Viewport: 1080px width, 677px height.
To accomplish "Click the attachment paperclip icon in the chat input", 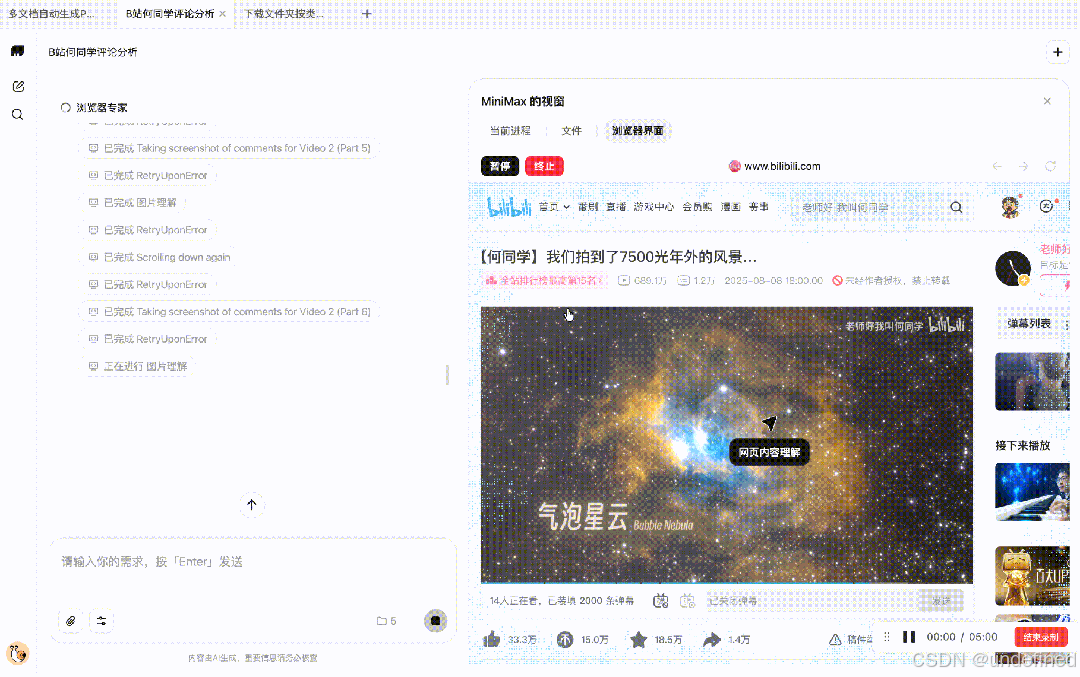I will click(70, 621).
